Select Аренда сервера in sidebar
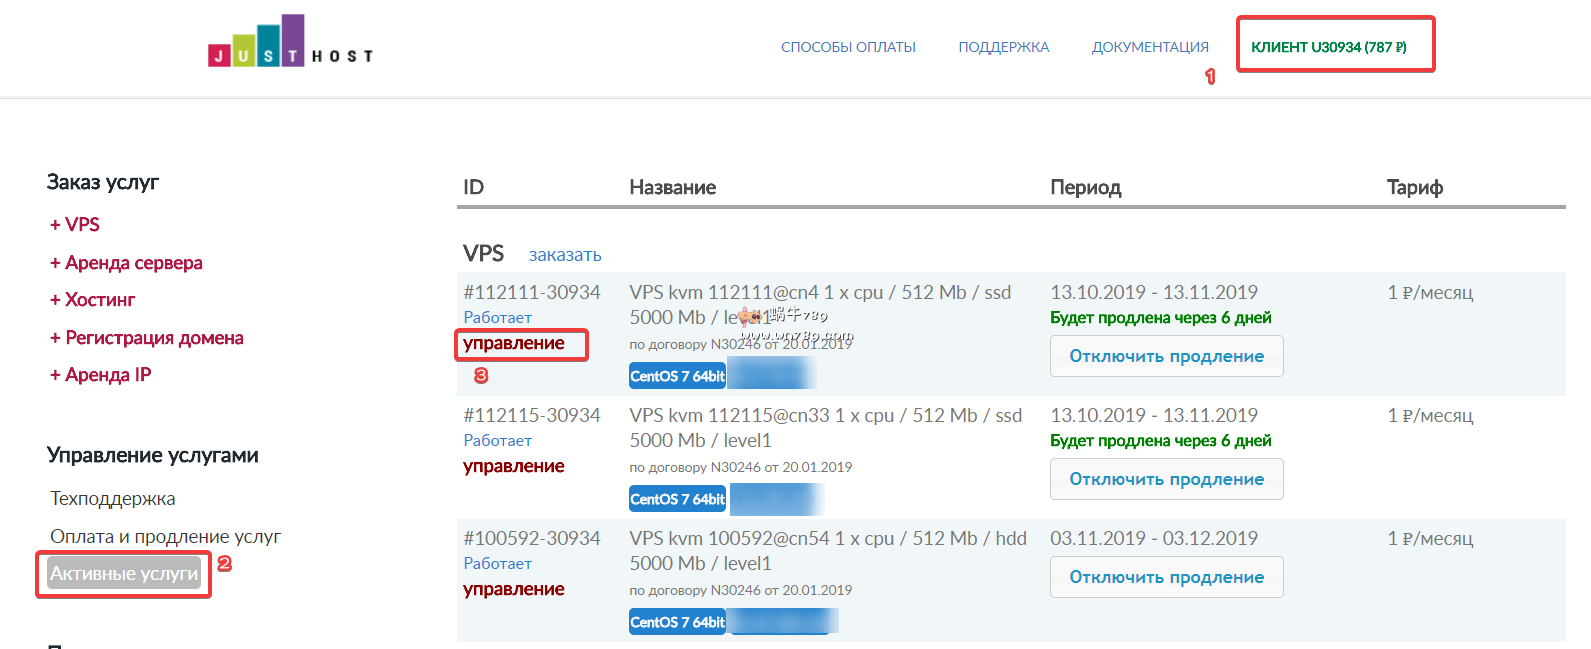Screen dimensions: 1591x649 pos(126,263)
